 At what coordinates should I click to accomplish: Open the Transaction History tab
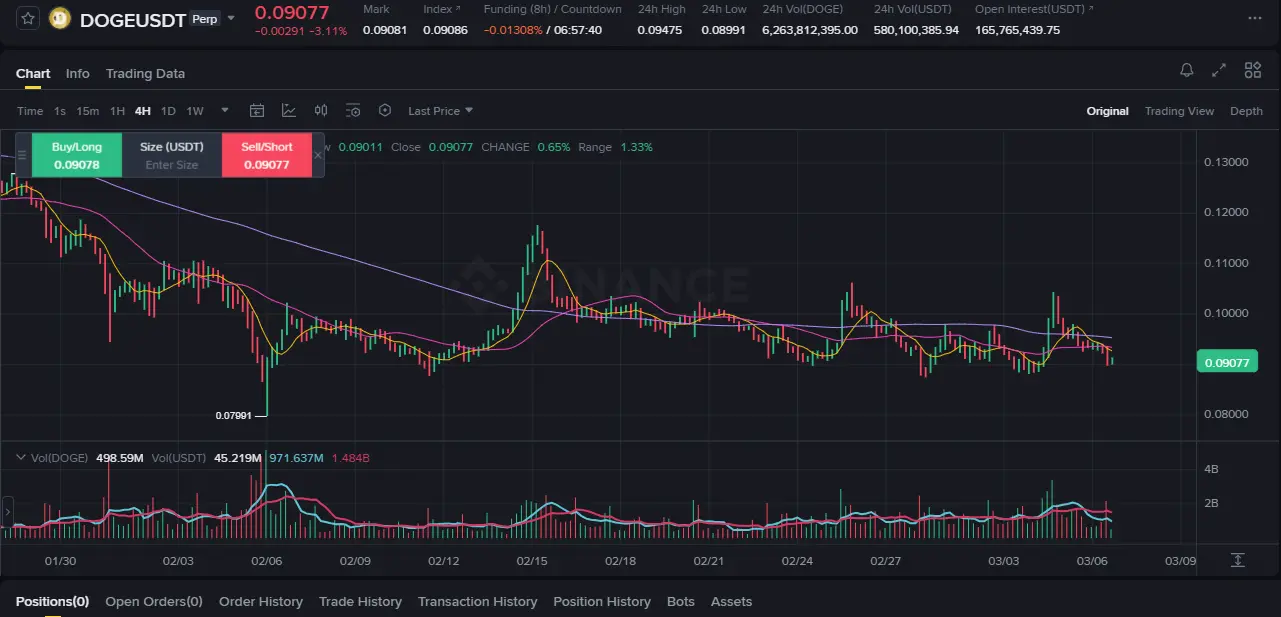[477, 601]
